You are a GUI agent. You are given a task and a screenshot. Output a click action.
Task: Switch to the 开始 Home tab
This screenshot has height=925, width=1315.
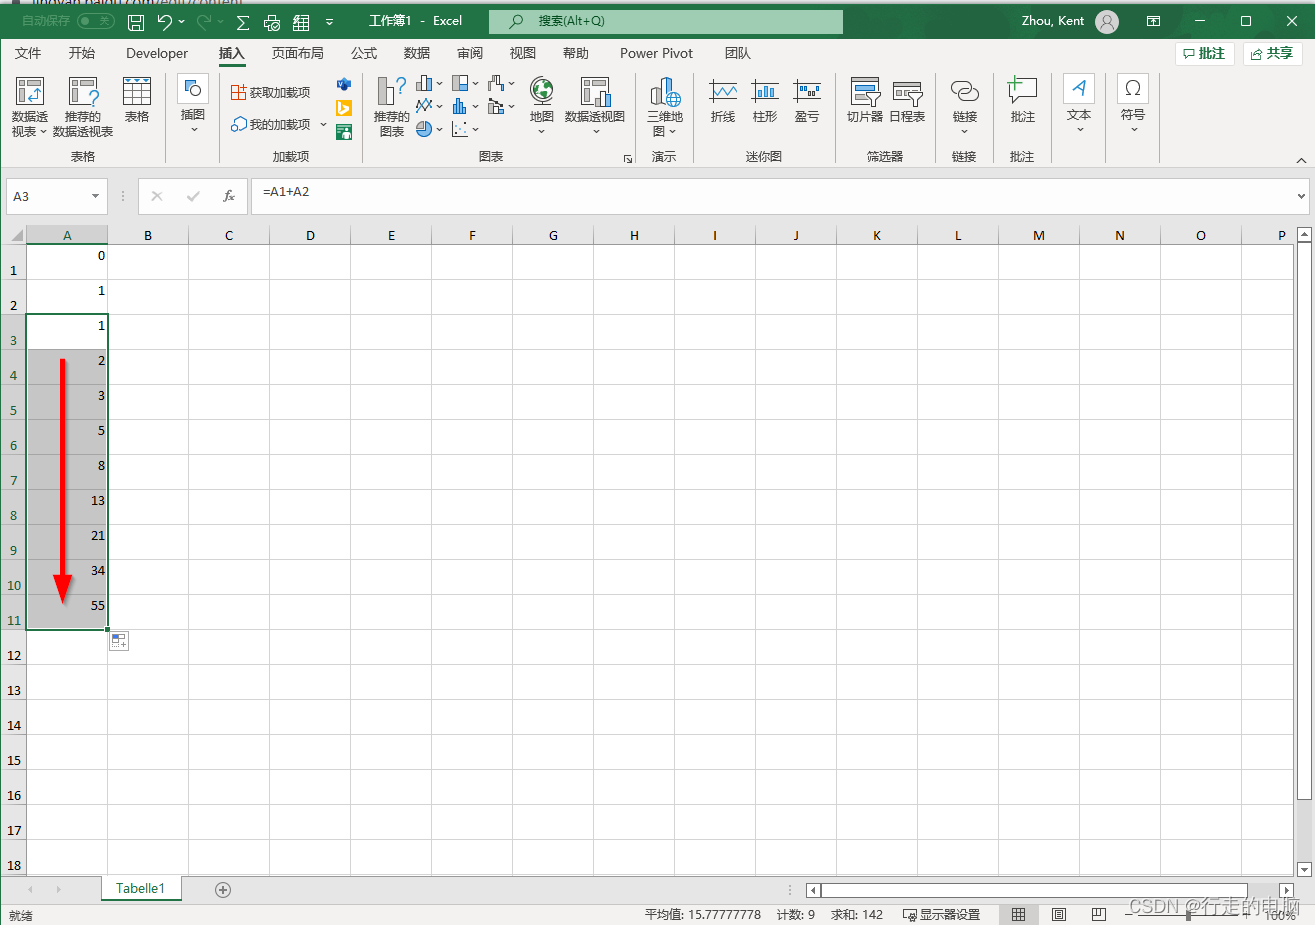[x=82, y=53]
